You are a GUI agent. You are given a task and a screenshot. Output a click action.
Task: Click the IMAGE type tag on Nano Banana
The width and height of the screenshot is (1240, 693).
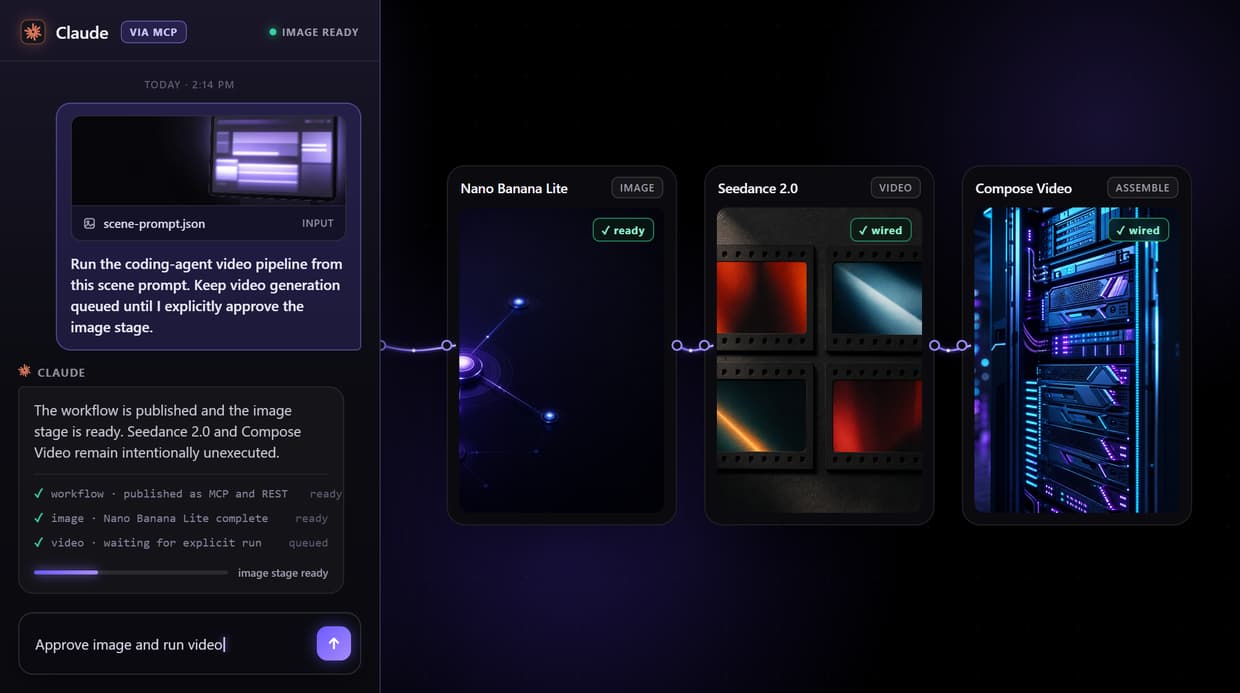pyautogui.click(x=637, y=188)
